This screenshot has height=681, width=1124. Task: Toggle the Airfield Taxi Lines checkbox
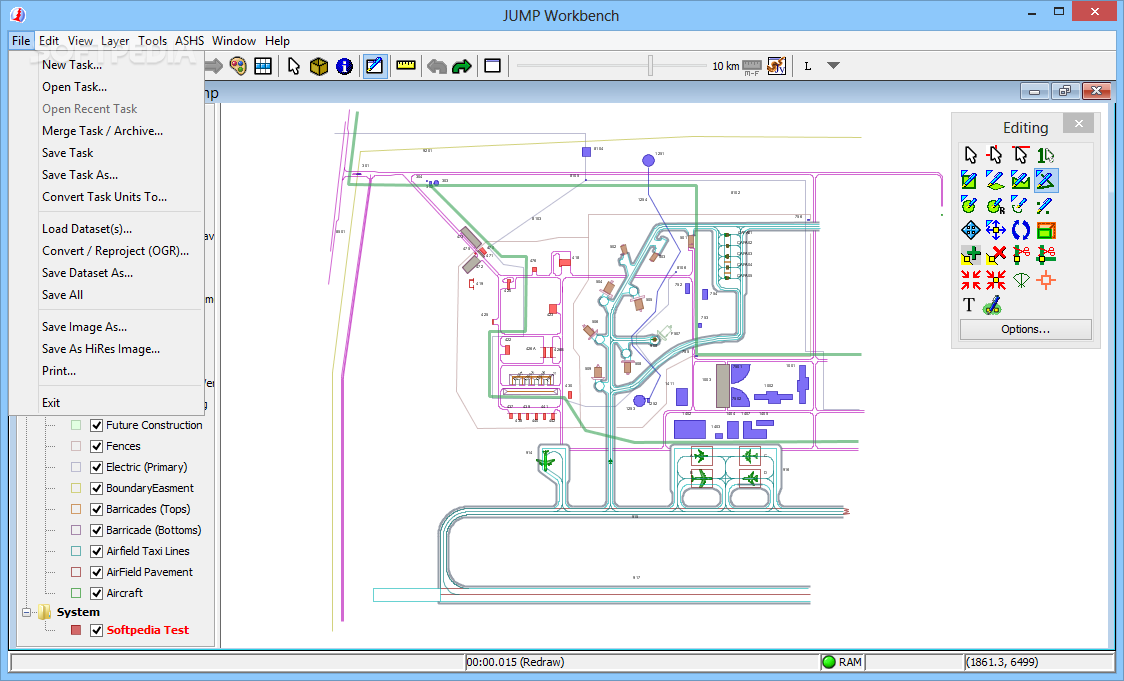[x=97, y=551]
